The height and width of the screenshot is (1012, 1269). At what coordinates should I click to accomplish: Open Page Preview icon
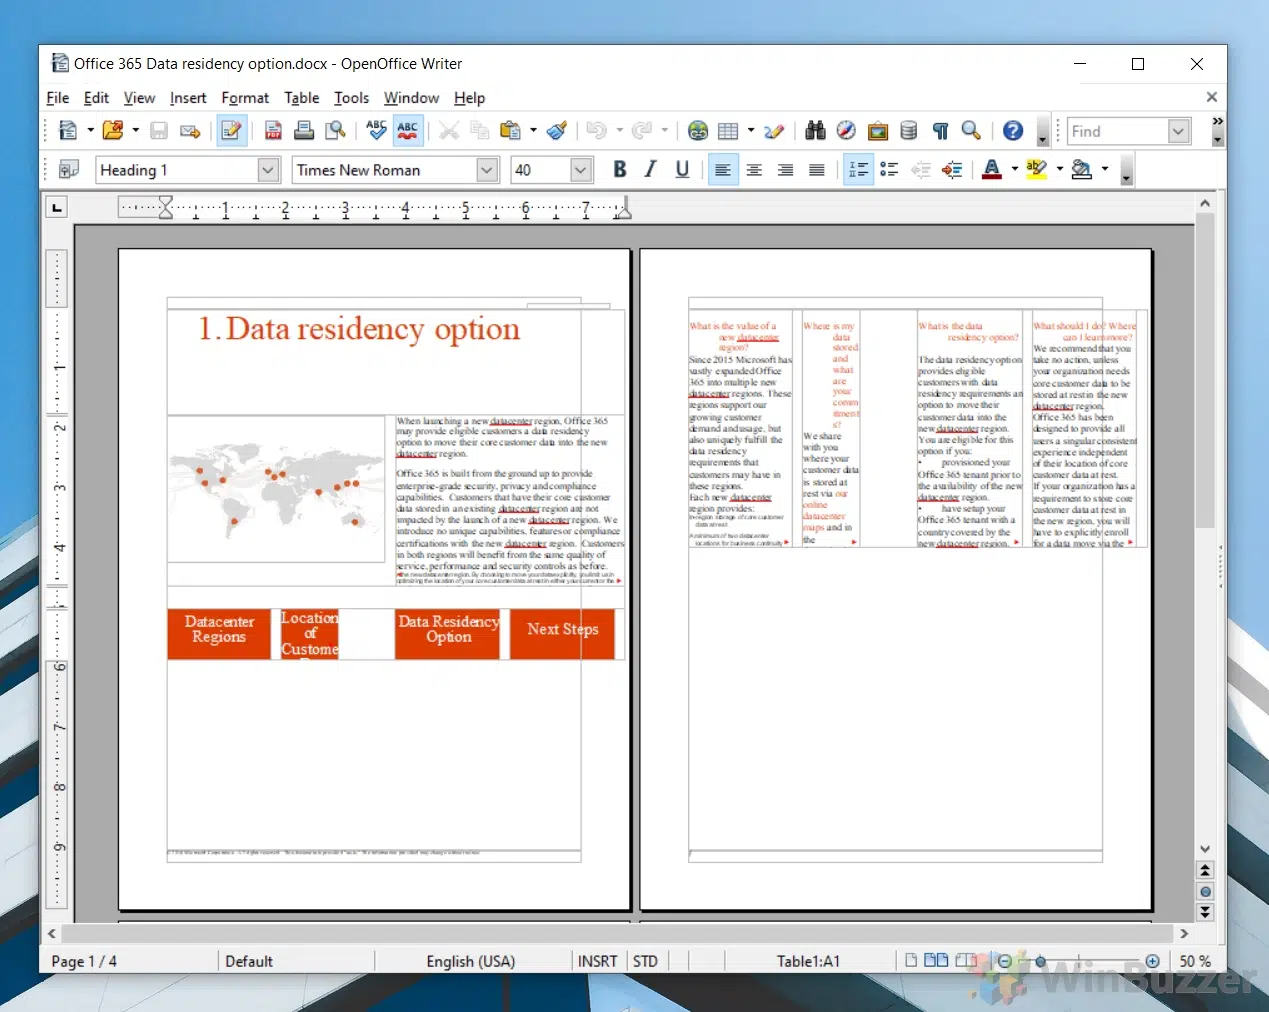336,130
